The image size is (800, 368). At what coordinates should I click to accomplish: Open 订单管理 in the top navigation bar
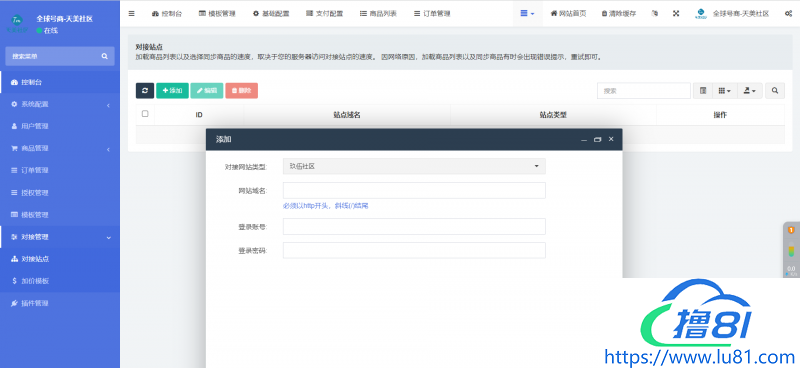point(432,14)
